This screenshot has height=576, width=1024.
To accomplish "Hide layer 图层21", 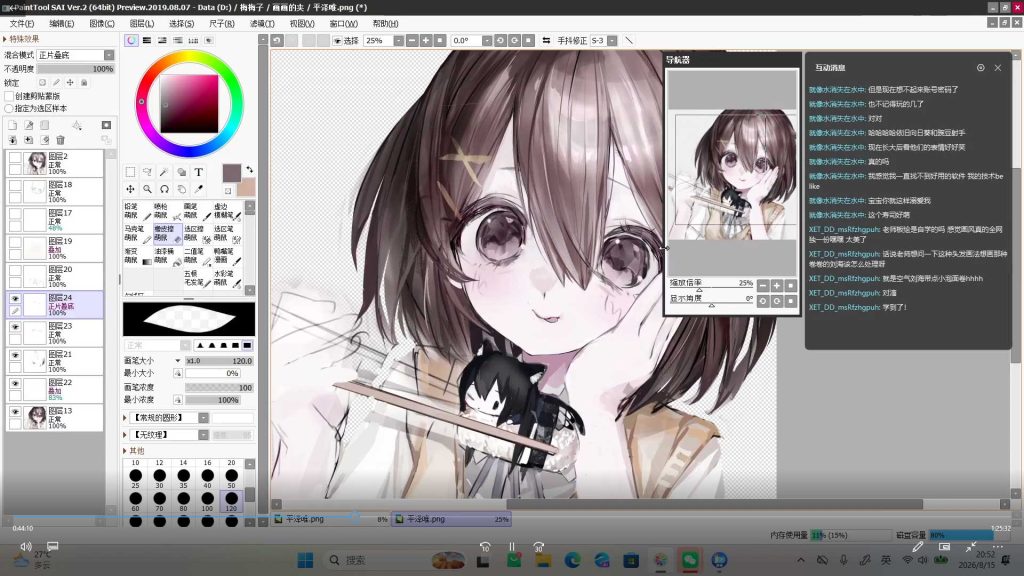I will coord(15,355).
